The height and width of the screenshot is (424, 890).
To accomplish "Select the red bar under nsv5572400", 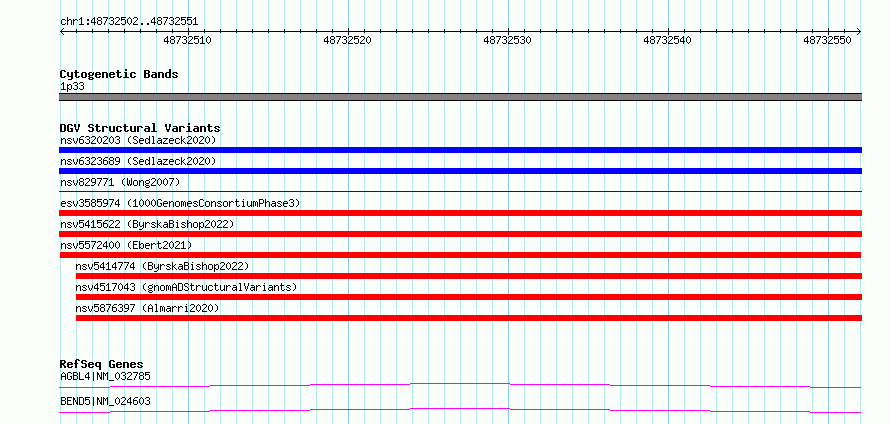I will point(460,255).
